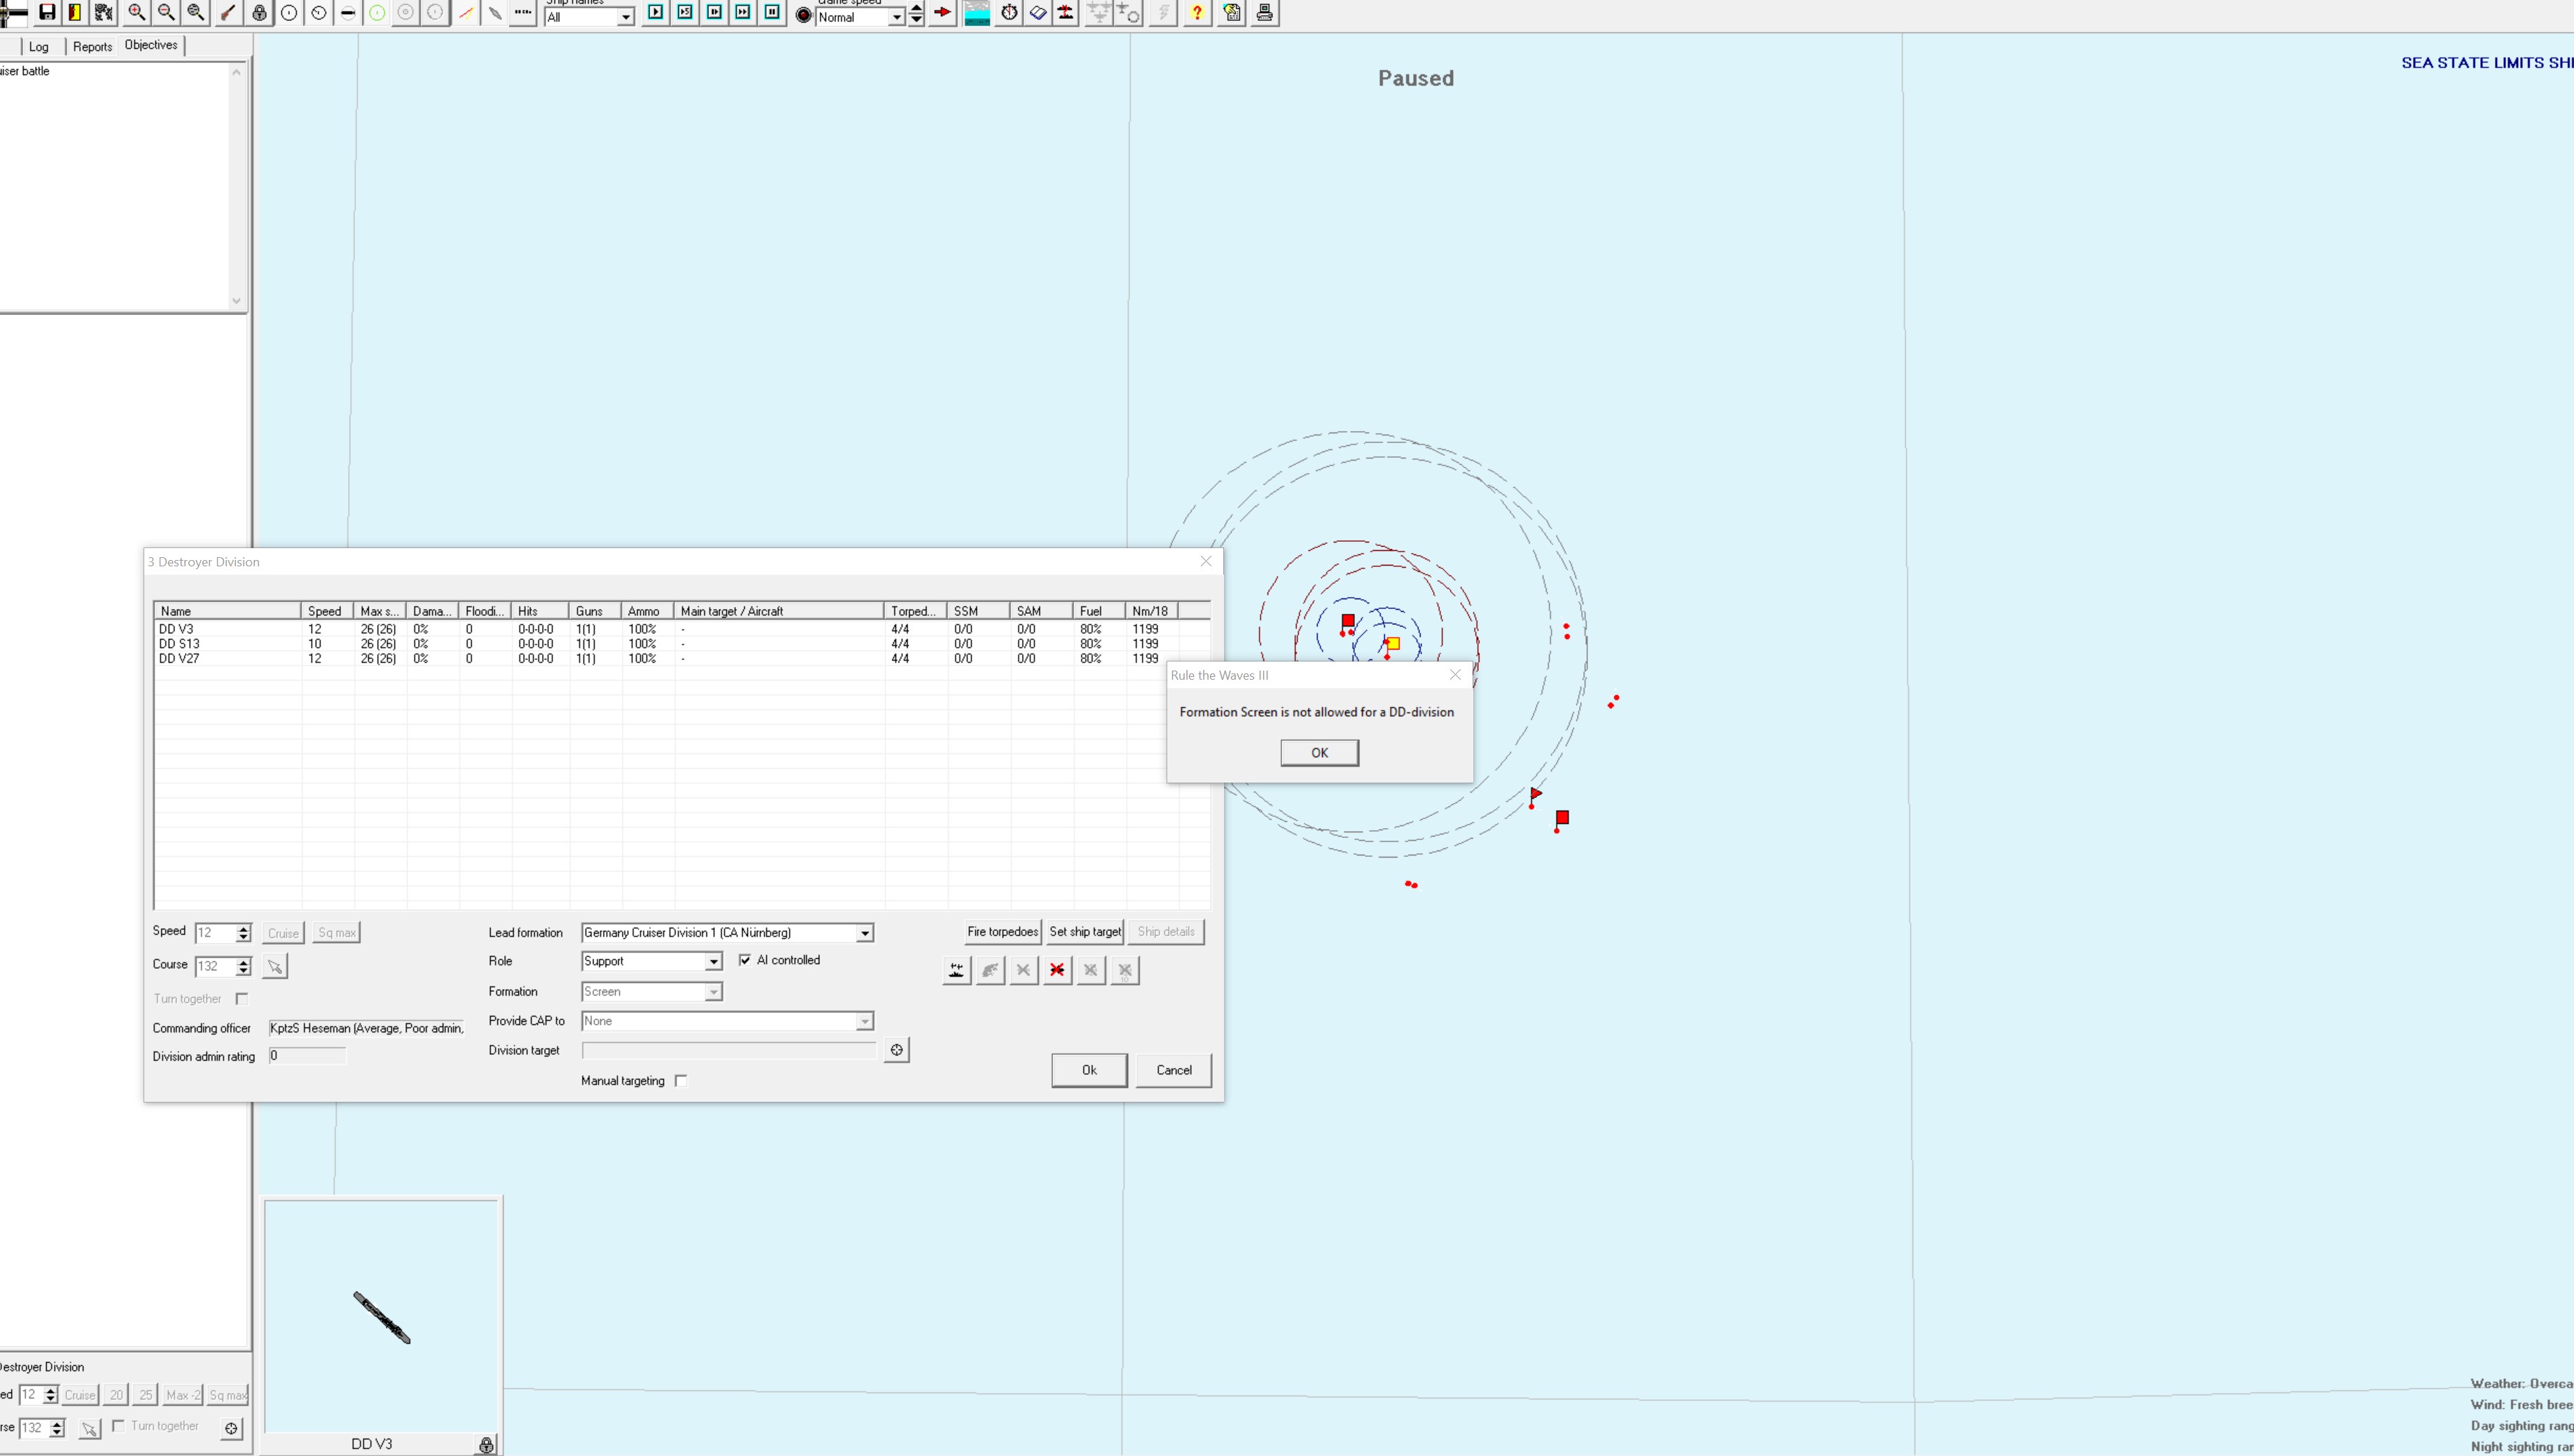Click the pause playback button in toolbar
Viewport: 2574px width, 1456px height.
click(772, 13)
